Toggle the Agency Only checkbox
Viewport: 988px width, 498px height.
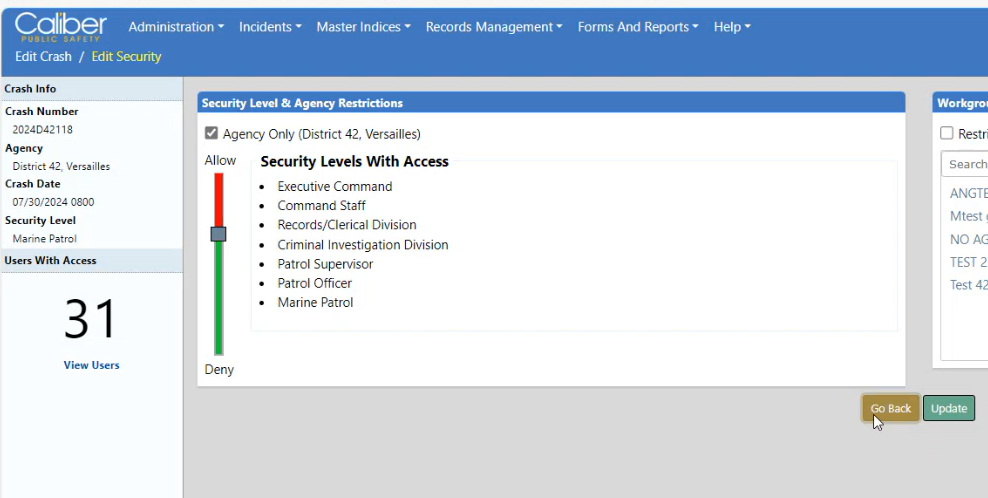click(211, 133)
